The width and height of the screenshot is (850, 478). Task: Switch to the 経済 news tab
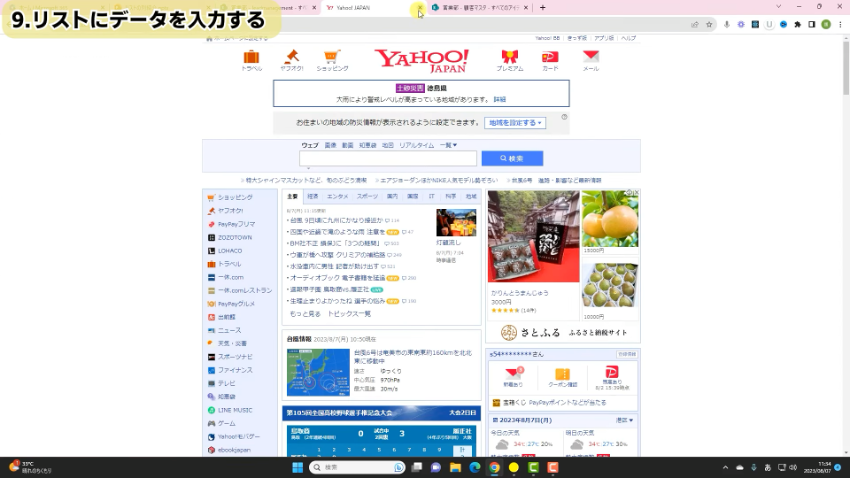(313, 197)
